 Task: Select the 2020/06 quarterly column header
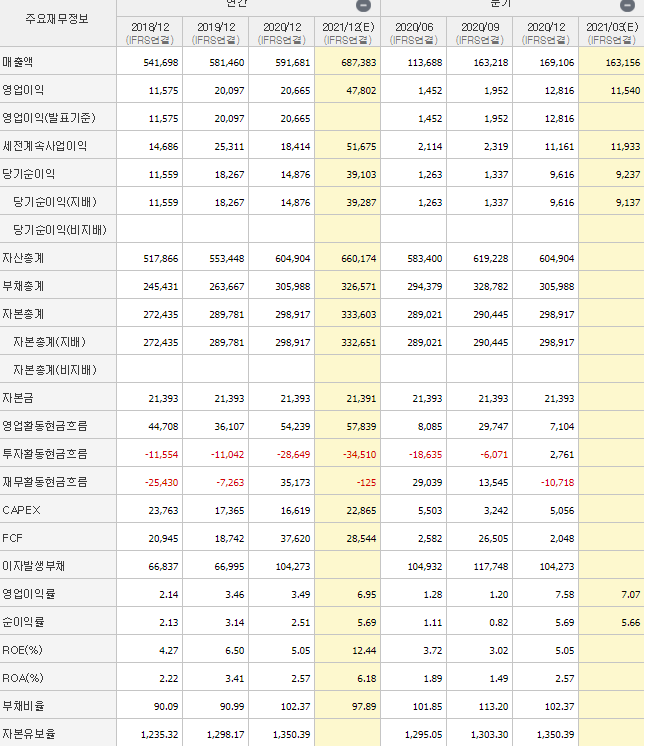click(414, 32)
